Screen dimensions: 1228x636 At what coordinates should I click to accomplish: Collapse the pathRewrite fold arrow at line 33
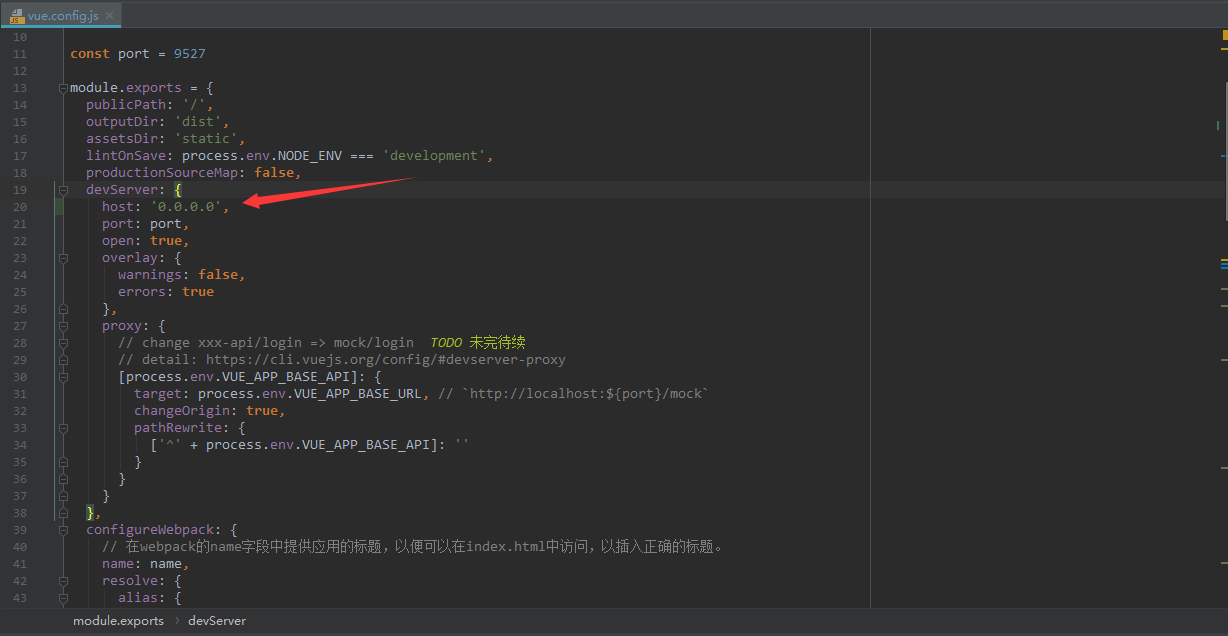63,427
